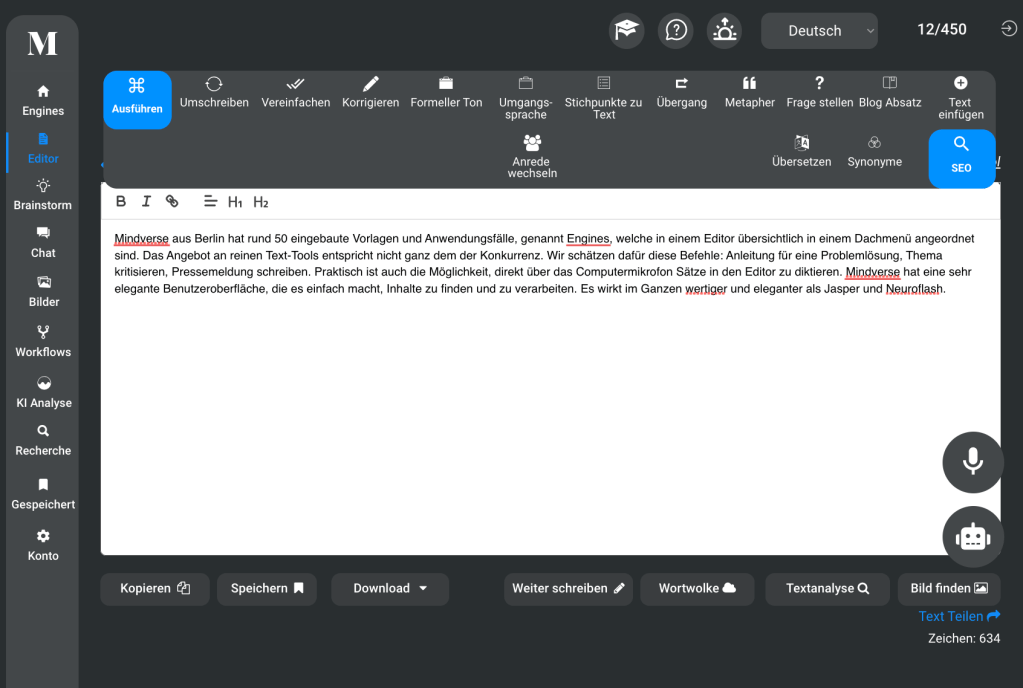Click the Korrigieren pencil tool
Image resolution: width=1023 pixels, height=688 pixels.
click(370, 93)
